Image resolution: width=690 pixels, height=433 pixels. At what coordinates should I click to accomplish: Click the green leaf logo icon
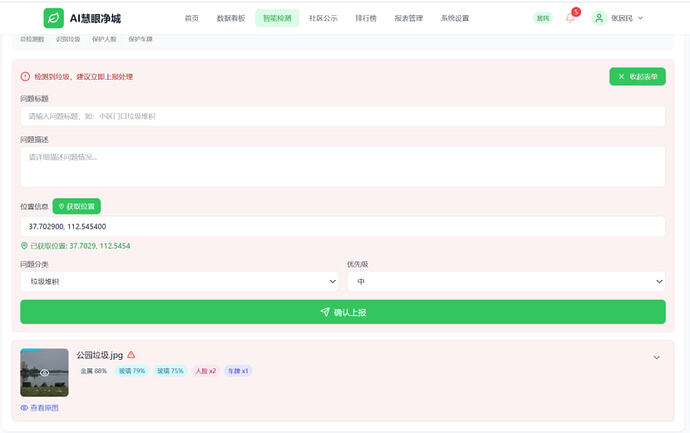pyautogui.click(x=54, y=18)
